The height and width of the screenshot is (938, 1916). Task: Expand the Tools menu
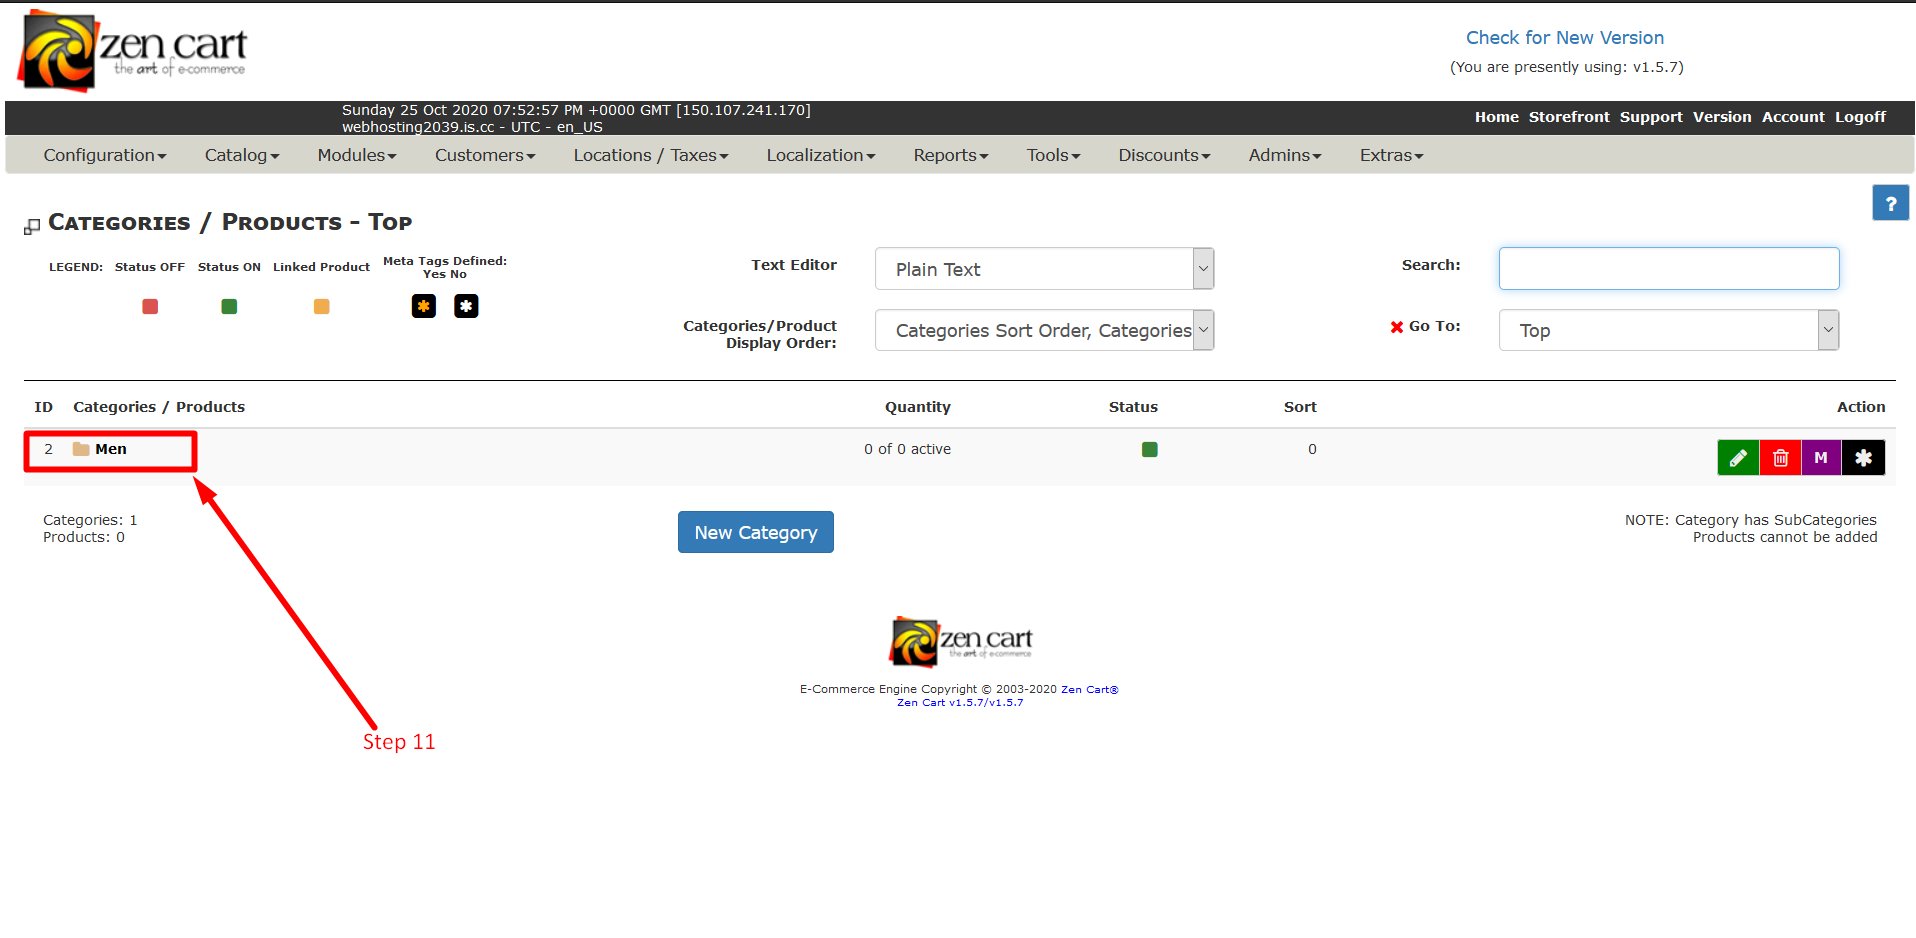tap(1054, 155)
